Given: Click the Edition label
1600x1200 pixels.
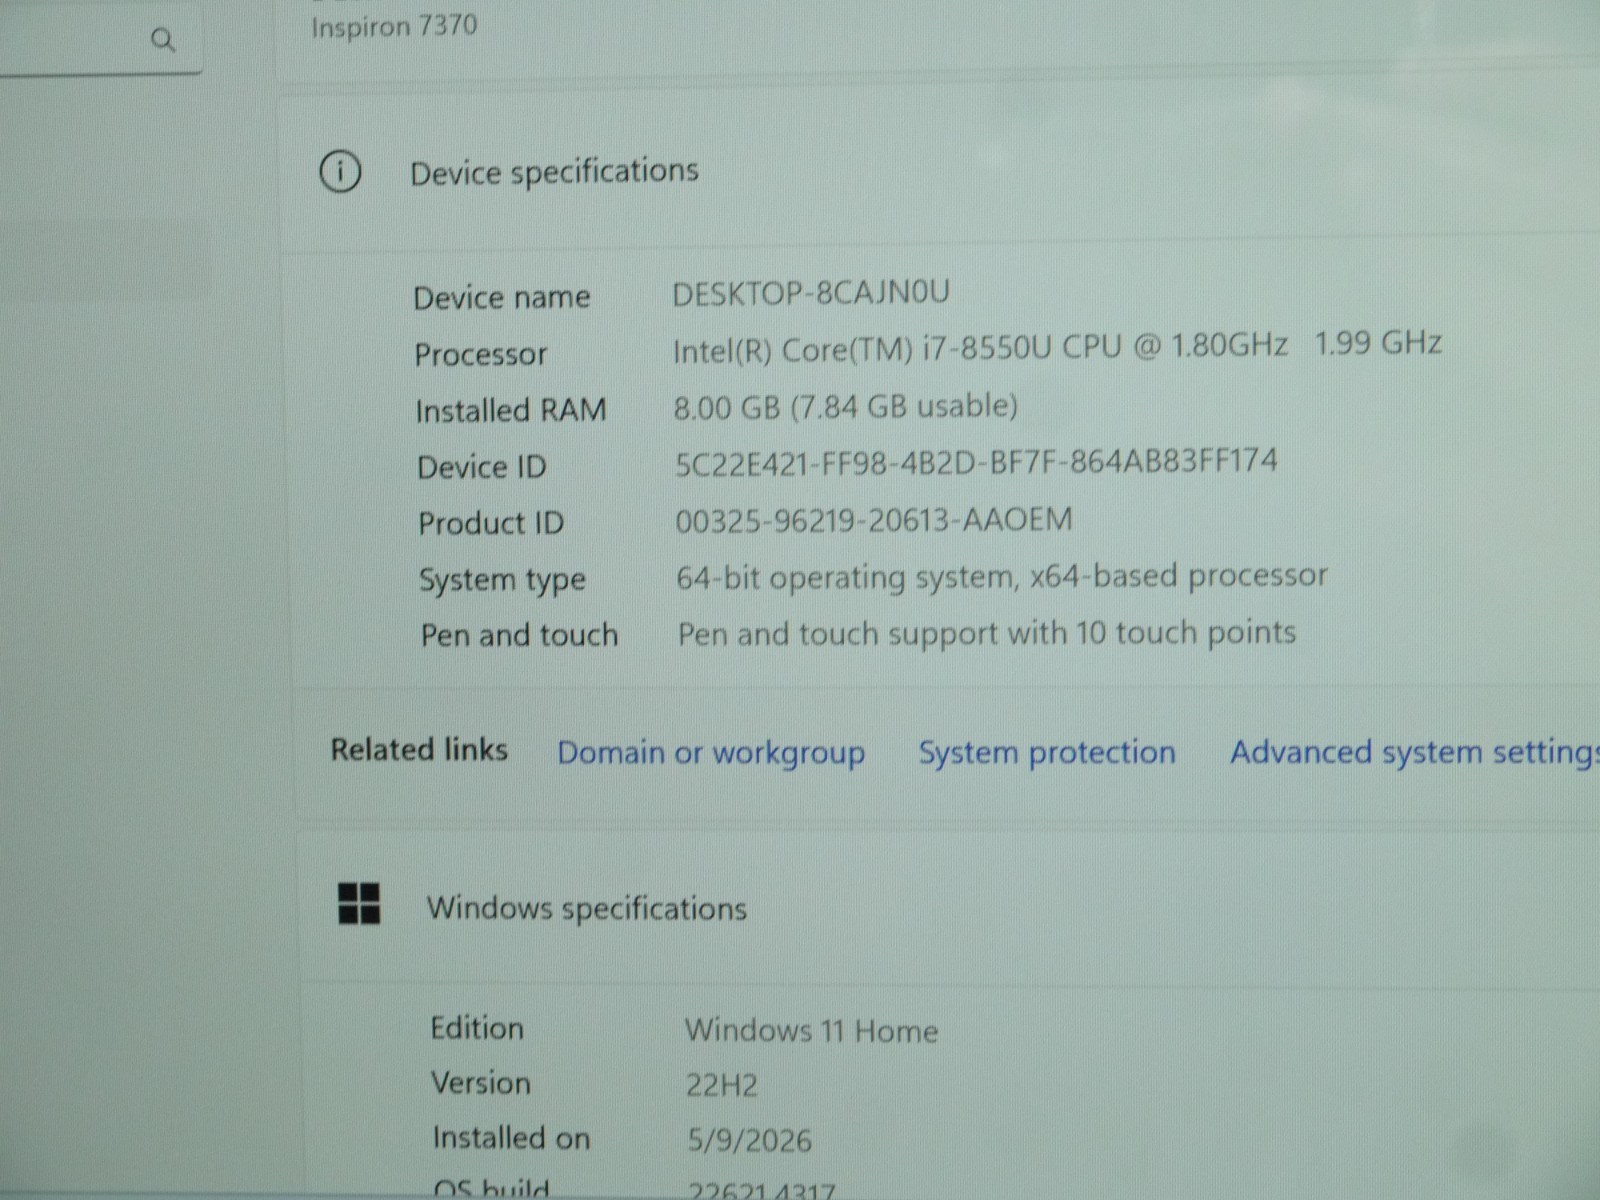Looking at the screenshot, I should [477, 1028].
